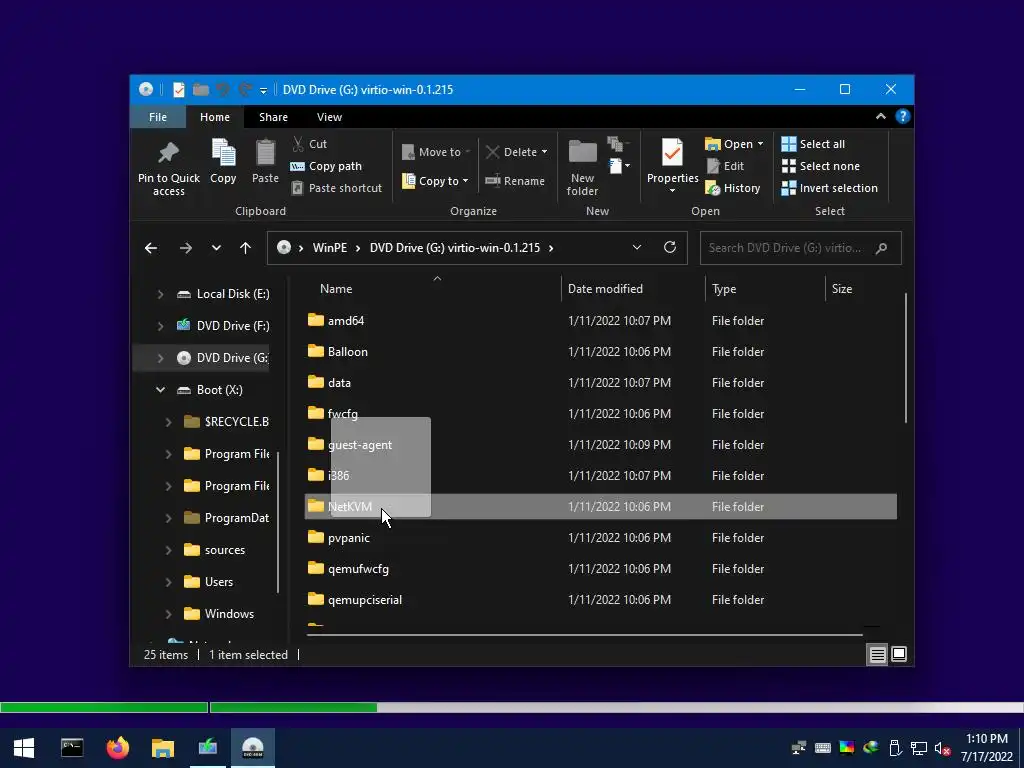Viewport: 1024px width, 768px height.
Task: Customize Quick Access Toolbar dropdown
Action: pos(263,90)
